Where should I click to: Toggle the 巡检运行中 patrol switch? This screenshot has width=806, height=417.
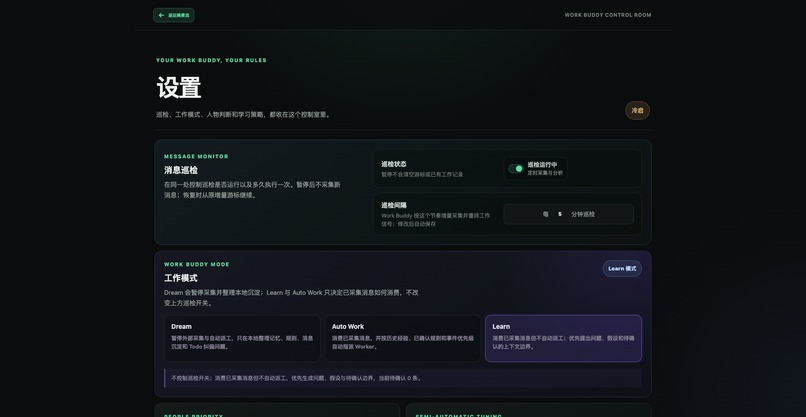coord(516,169)
